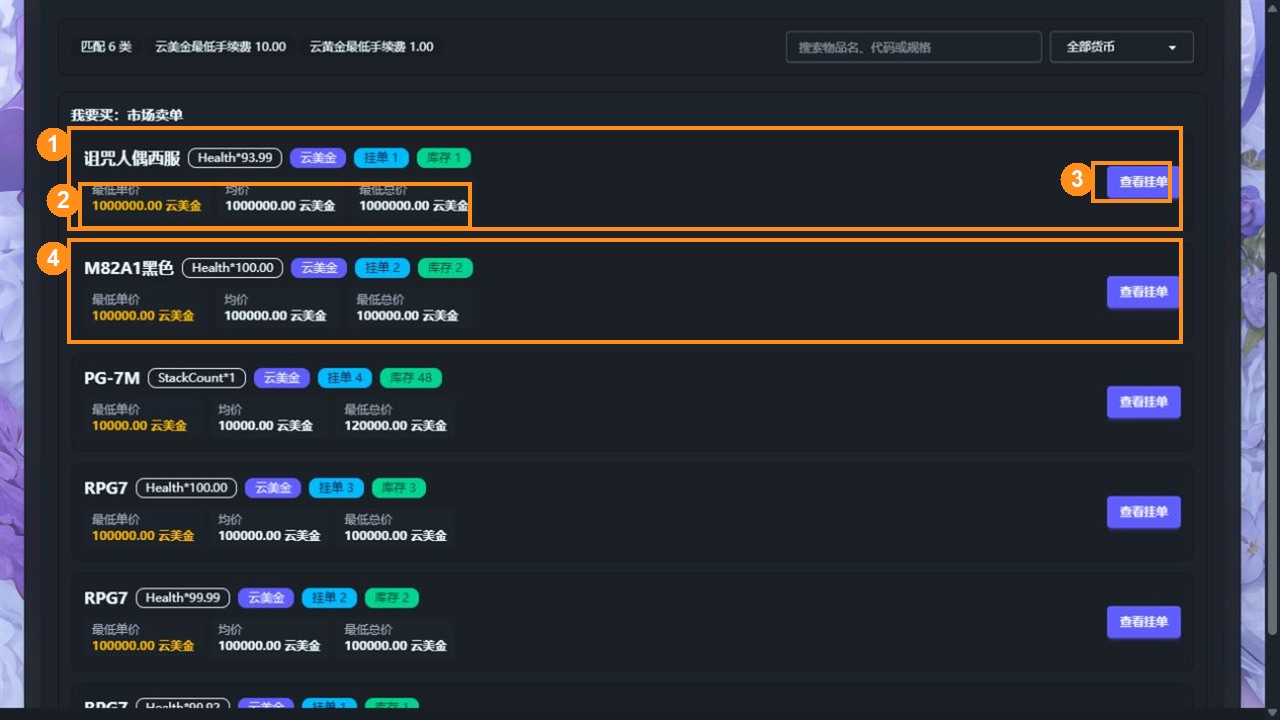Open 查看挂单 for RPG7 Health*99.99

(1143, 622)
